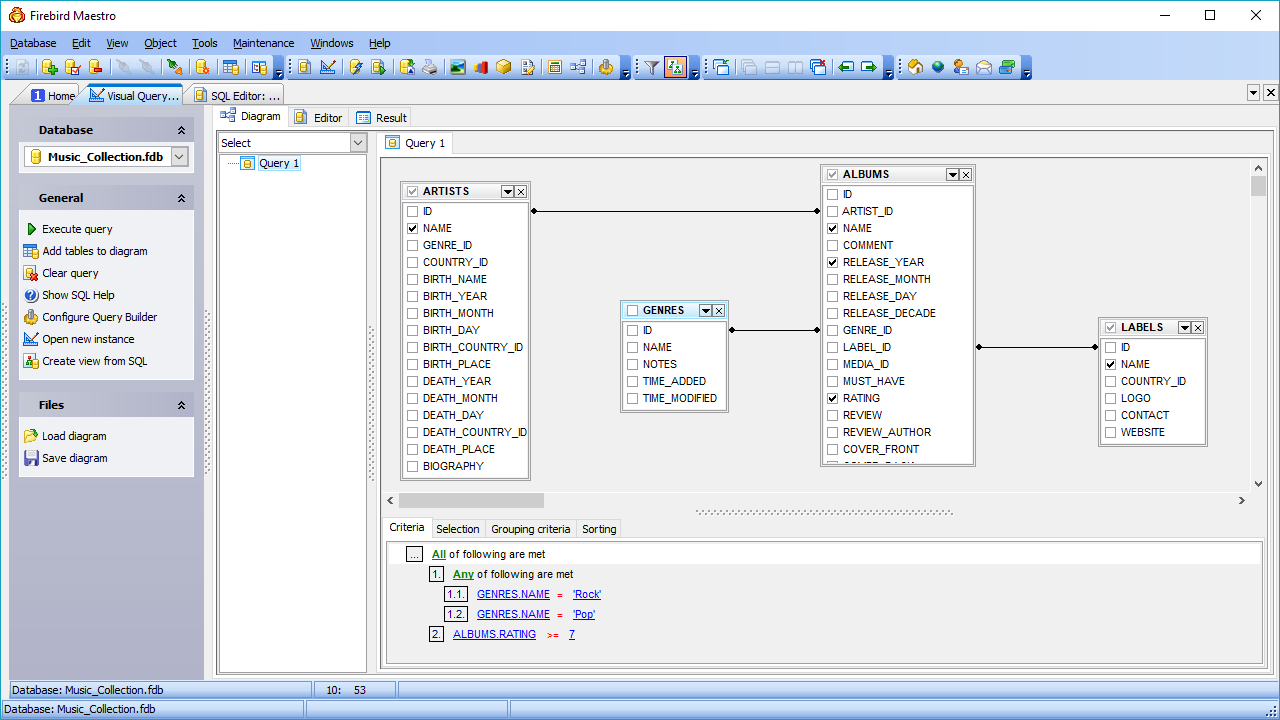Uncheck RELEASE_YEAR in ALBUMS table

pos(832,262)
